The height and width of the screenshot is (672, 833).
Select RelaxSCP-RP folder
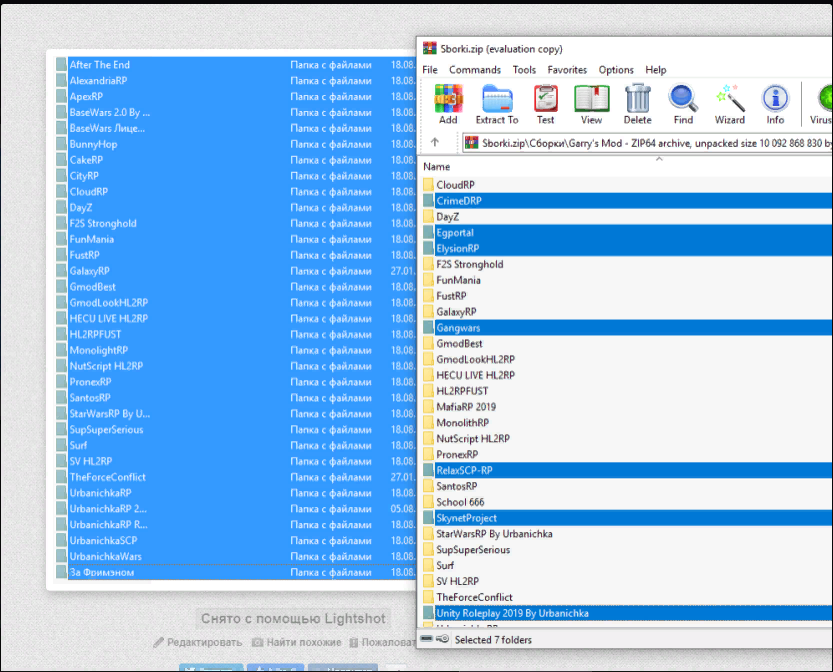[627, 470]
